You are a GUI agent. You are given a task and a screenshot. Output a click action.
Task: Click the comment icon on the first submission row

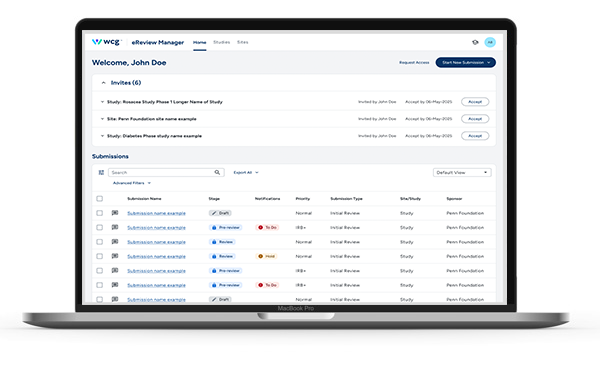point(114,213)
